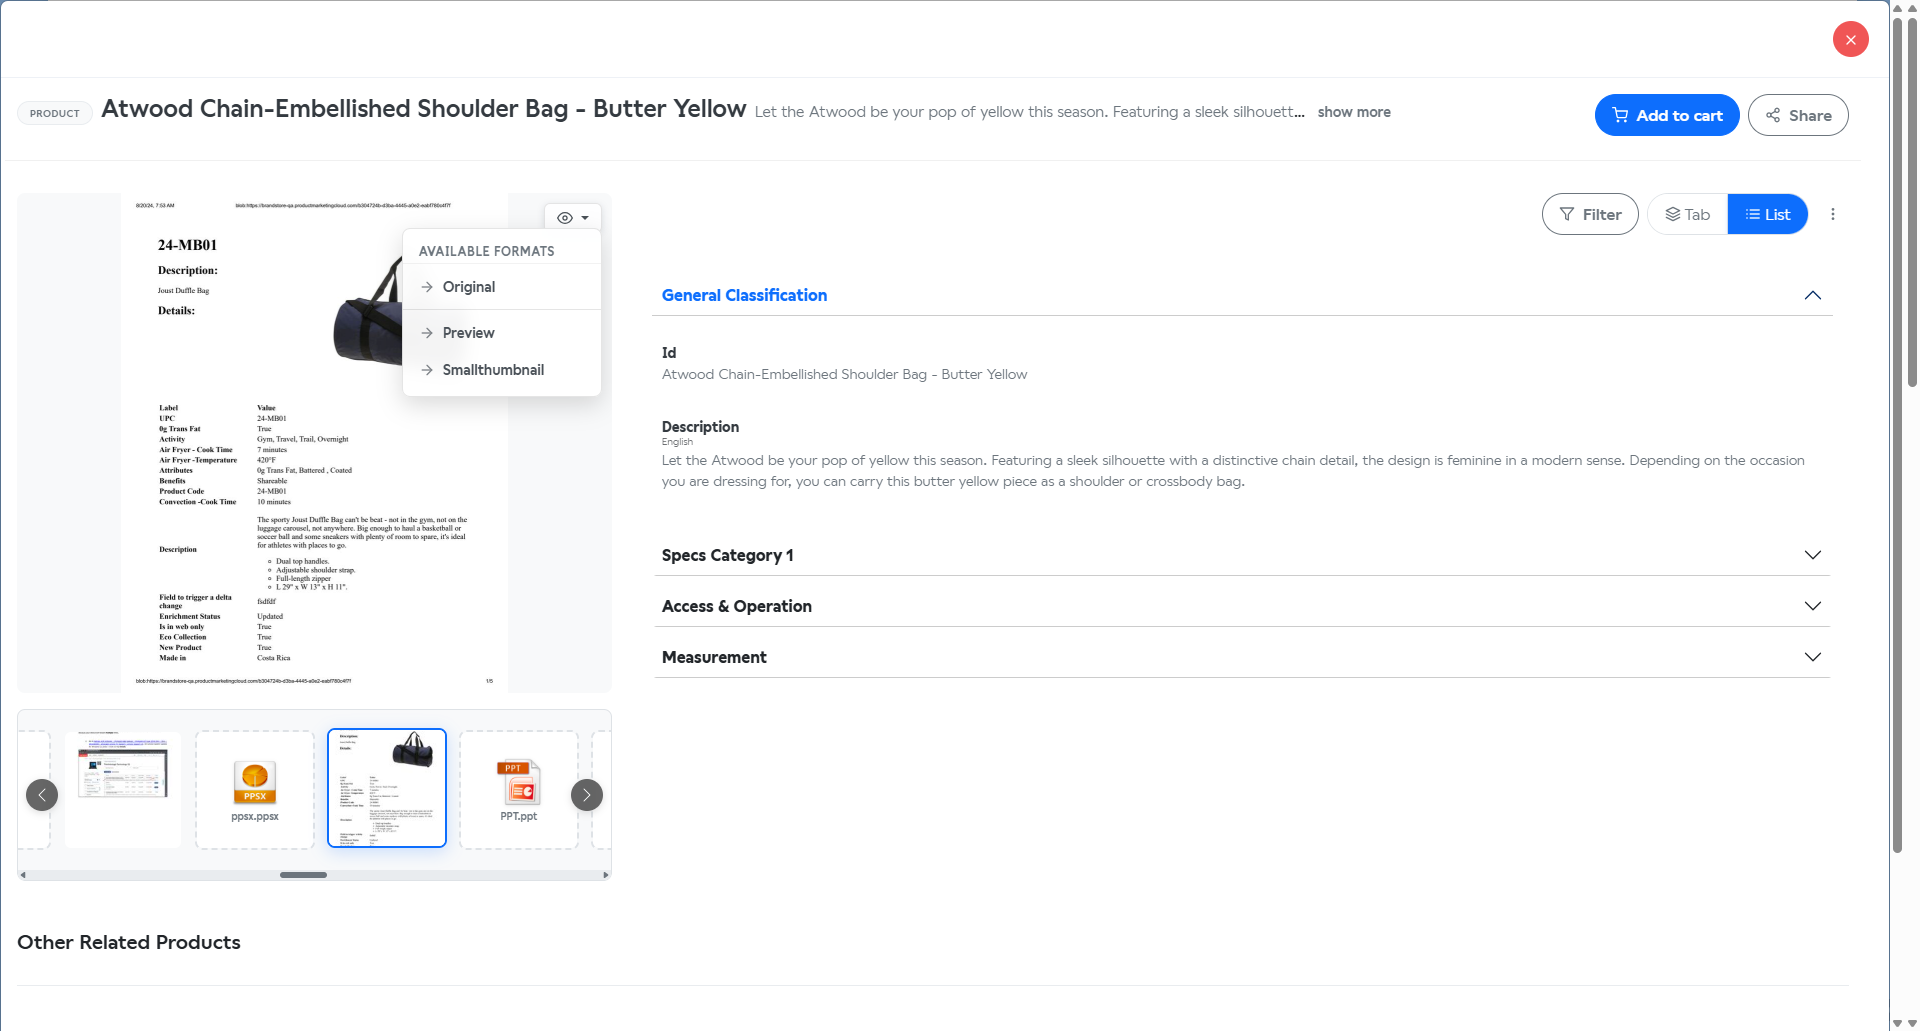
Task: Add the Atwood bag to cart
Action: pyautogui.click(x=1666, y=115)
